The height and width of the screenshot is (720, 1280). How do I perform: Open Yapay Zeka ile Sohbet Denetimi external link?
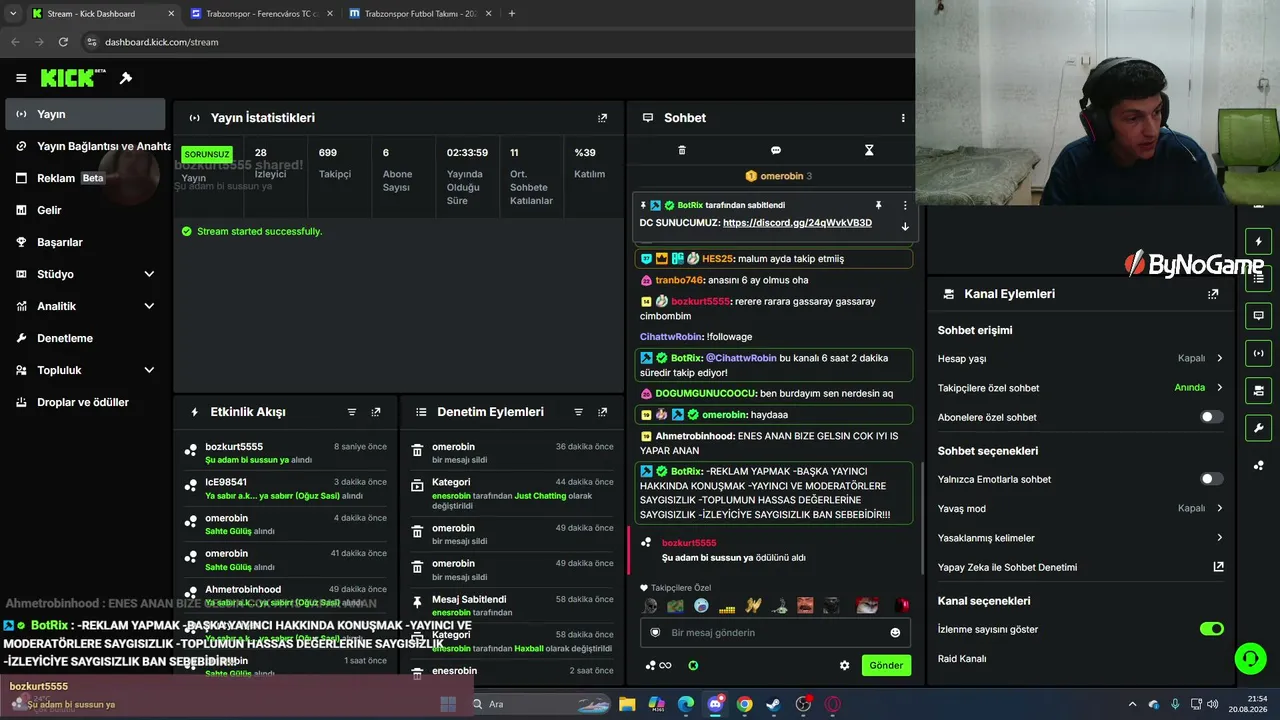pos(1218,567)
